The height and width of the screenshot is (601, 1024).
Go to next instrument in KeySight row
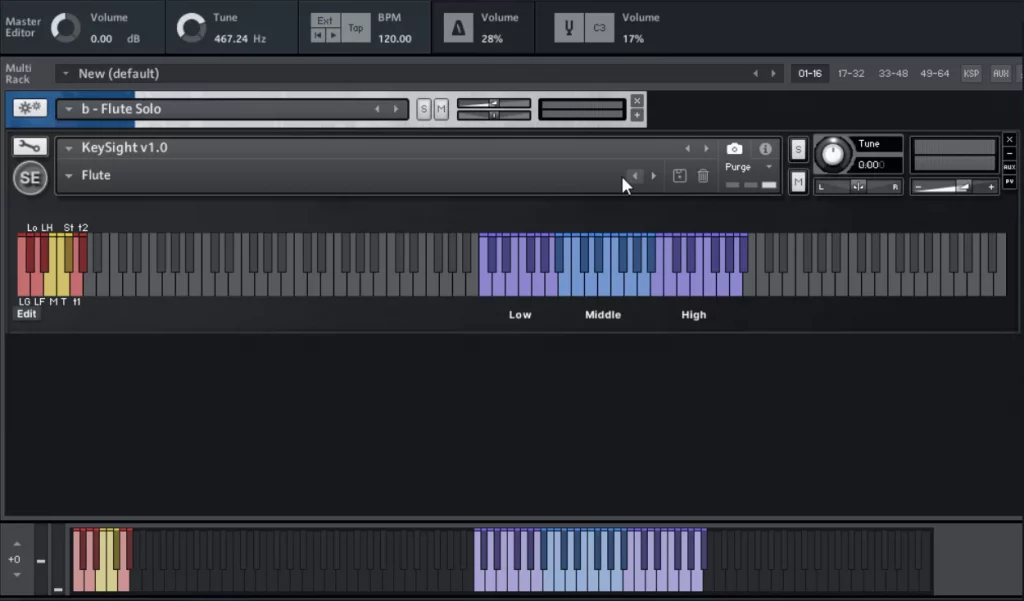point(706,149)
